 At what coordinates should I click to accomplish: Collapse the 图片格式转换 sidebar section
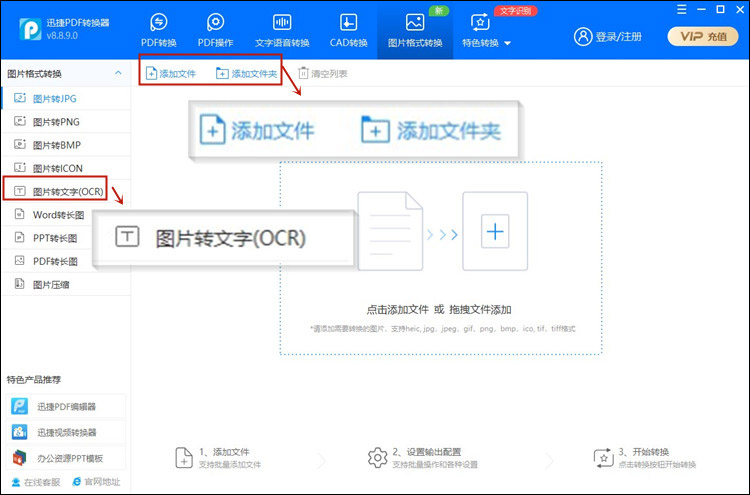118,73
